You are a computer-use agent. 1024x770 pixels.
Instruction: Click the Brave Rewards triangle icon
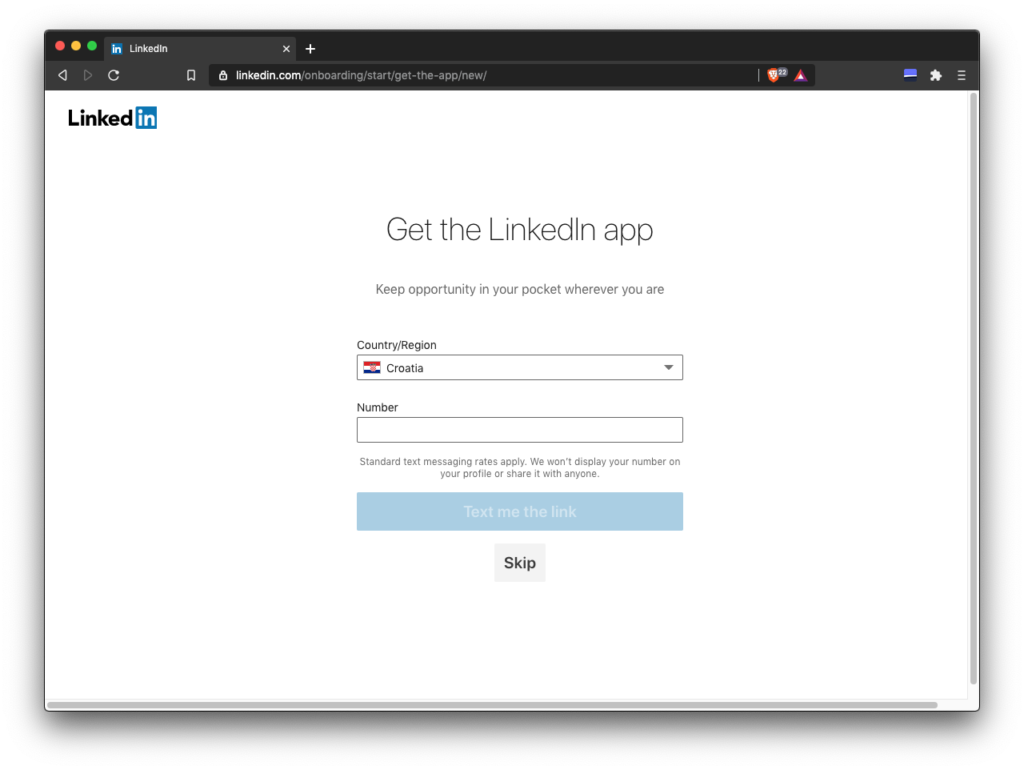800,75
